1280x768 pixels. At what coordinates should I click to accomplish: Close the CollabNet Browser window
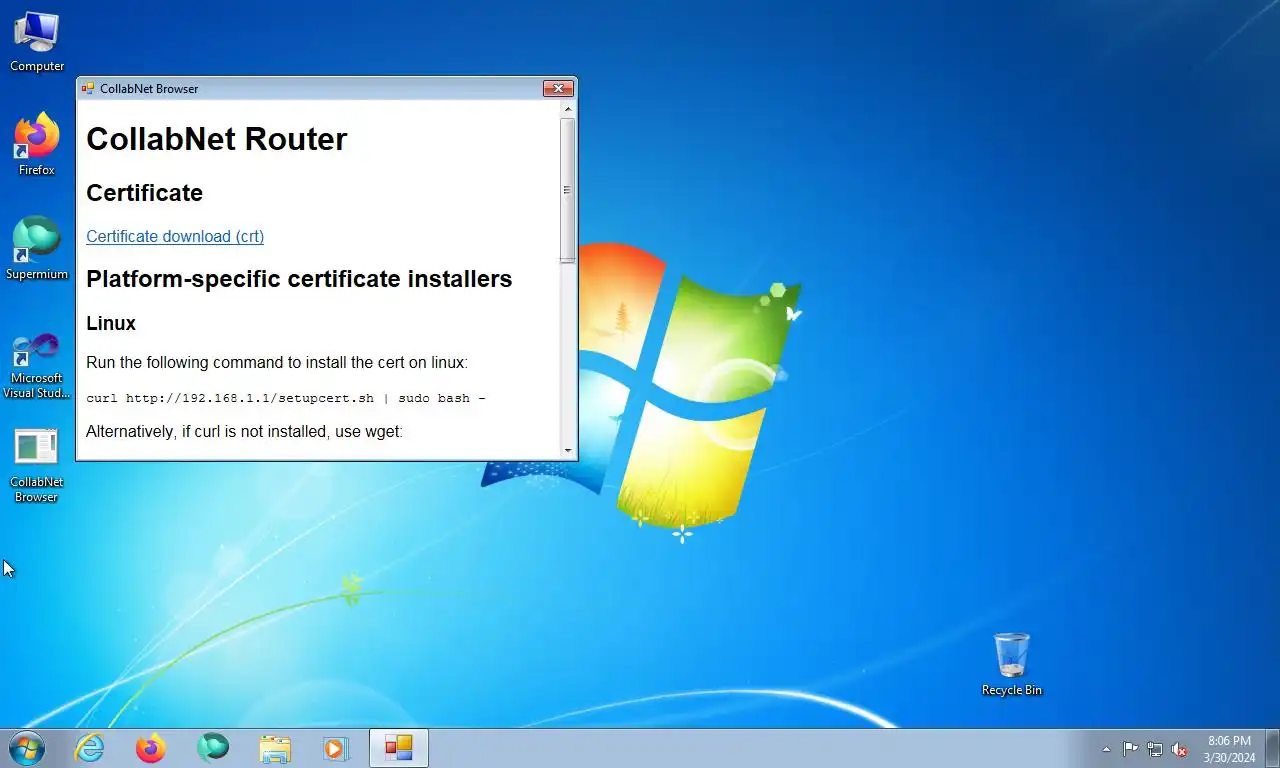click(558, 89)
